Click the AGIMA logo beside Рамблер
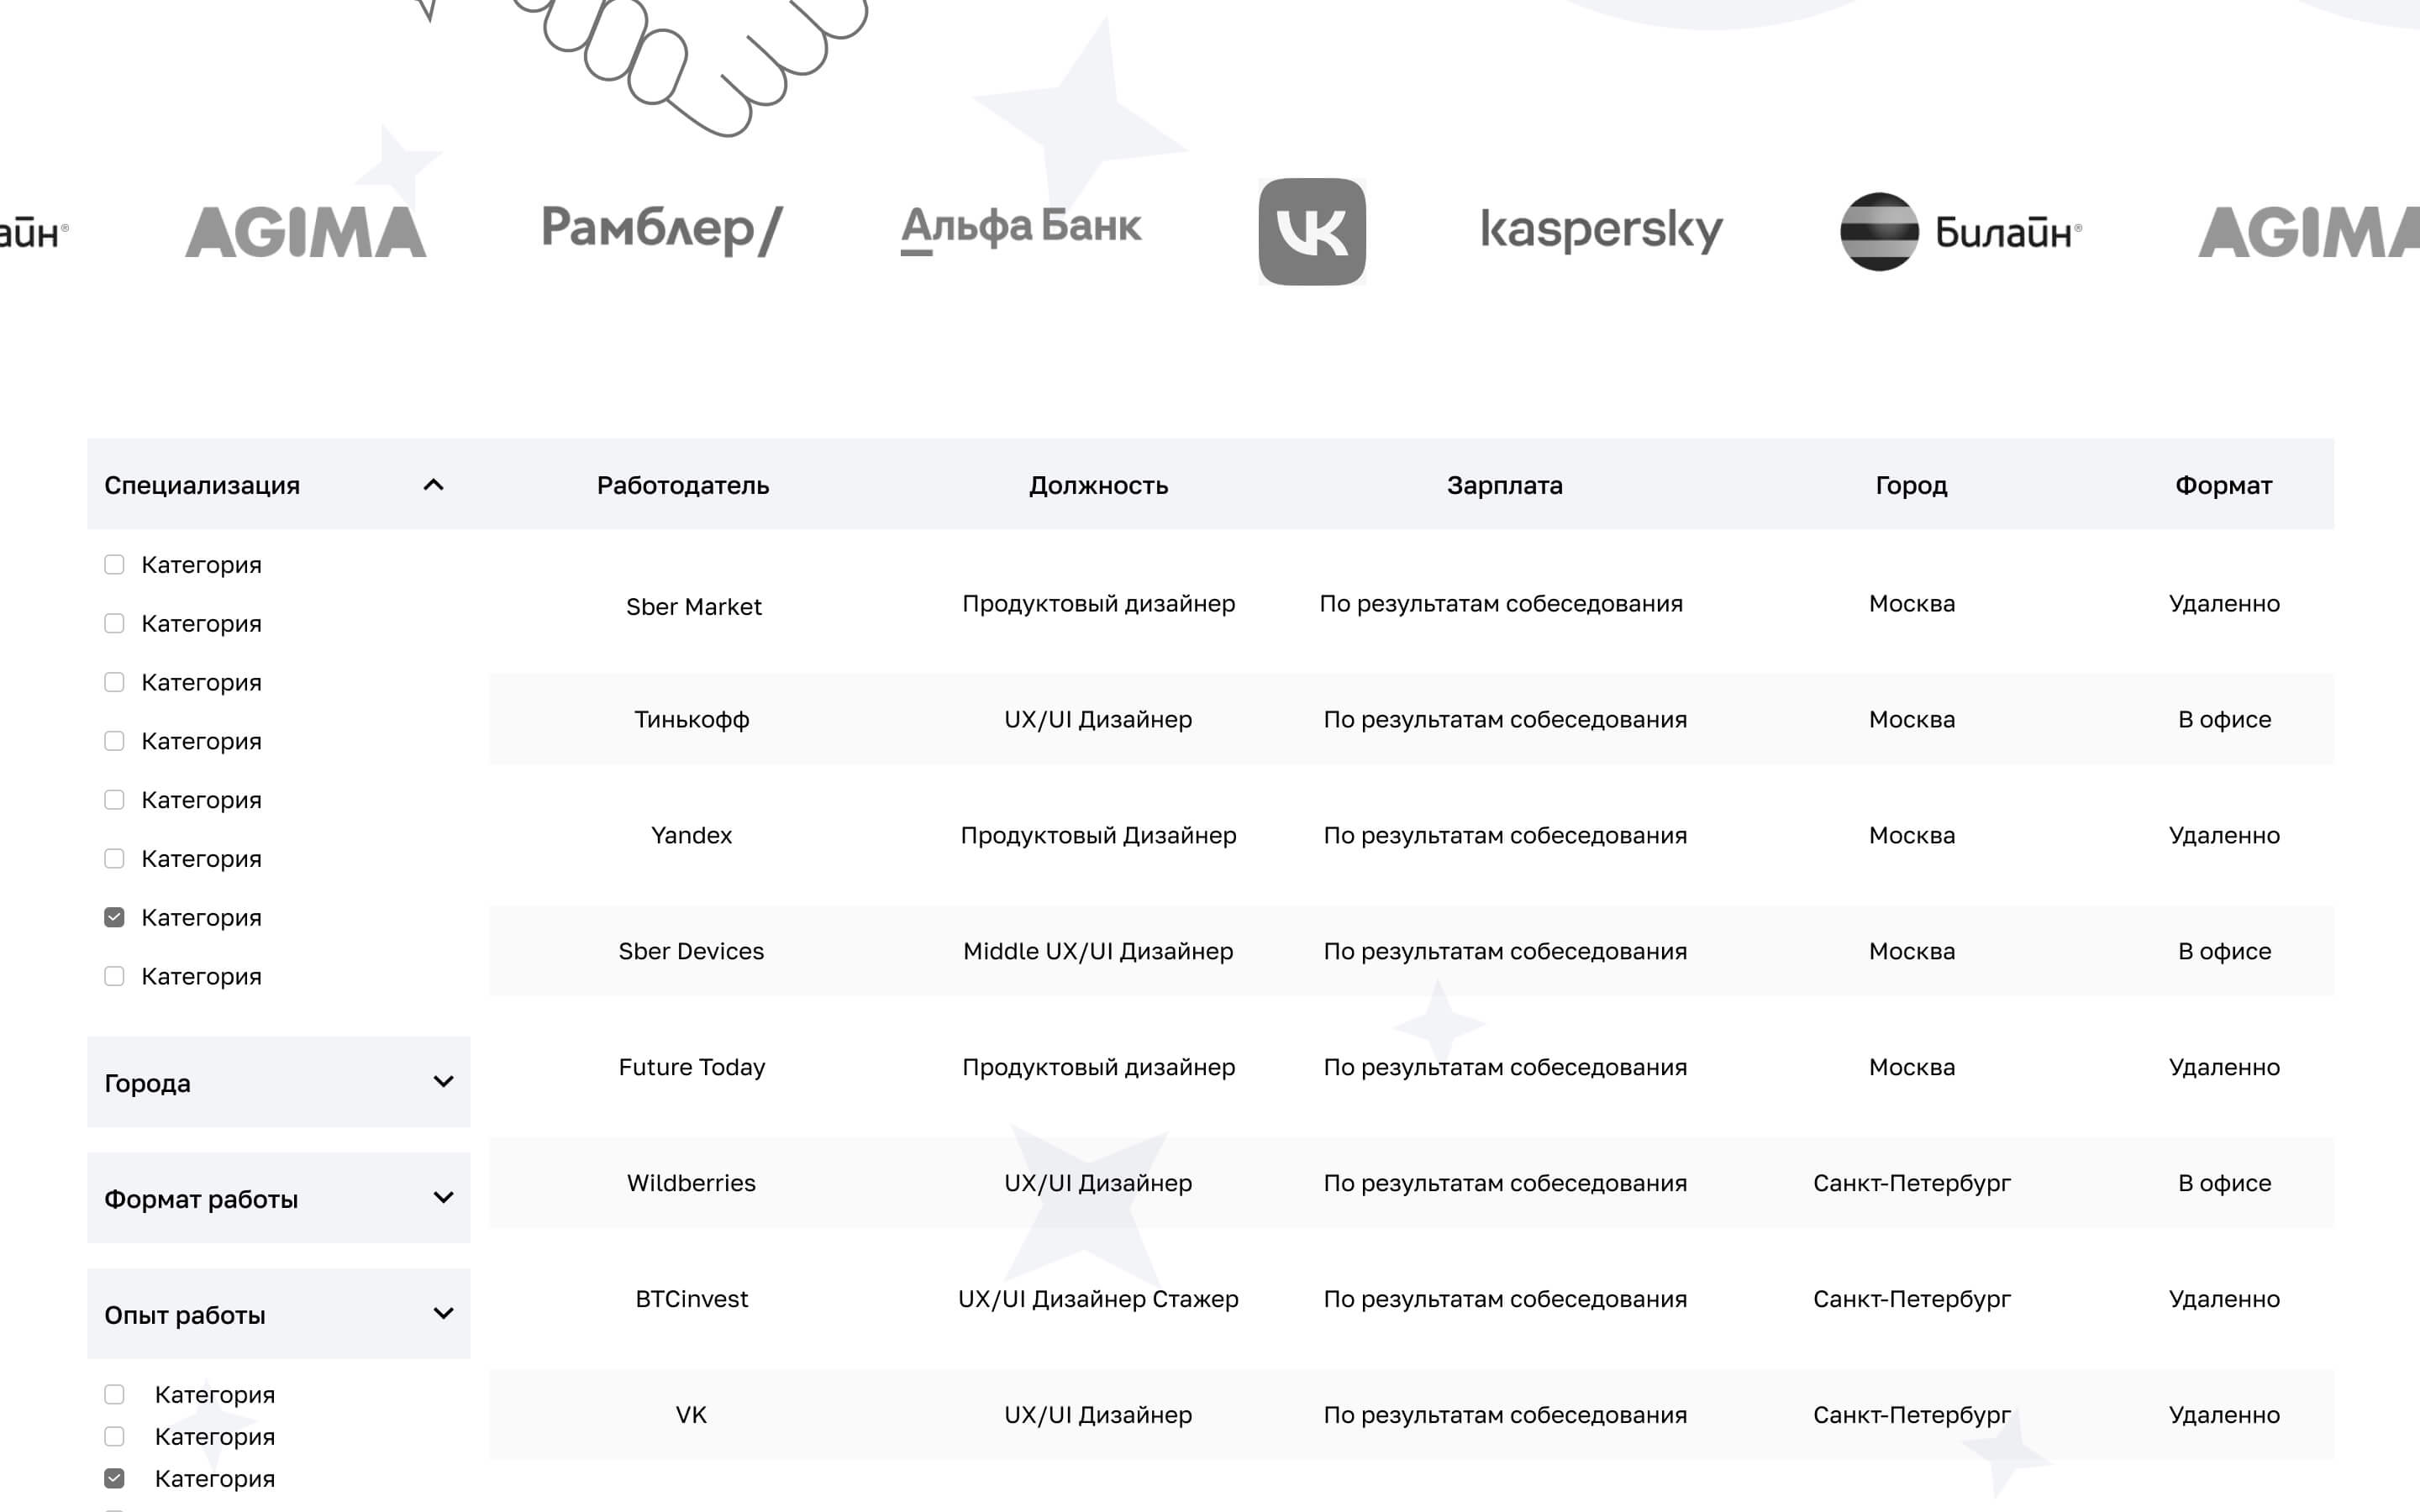This screenshot has width=2420, height=1512. [306, 232]
